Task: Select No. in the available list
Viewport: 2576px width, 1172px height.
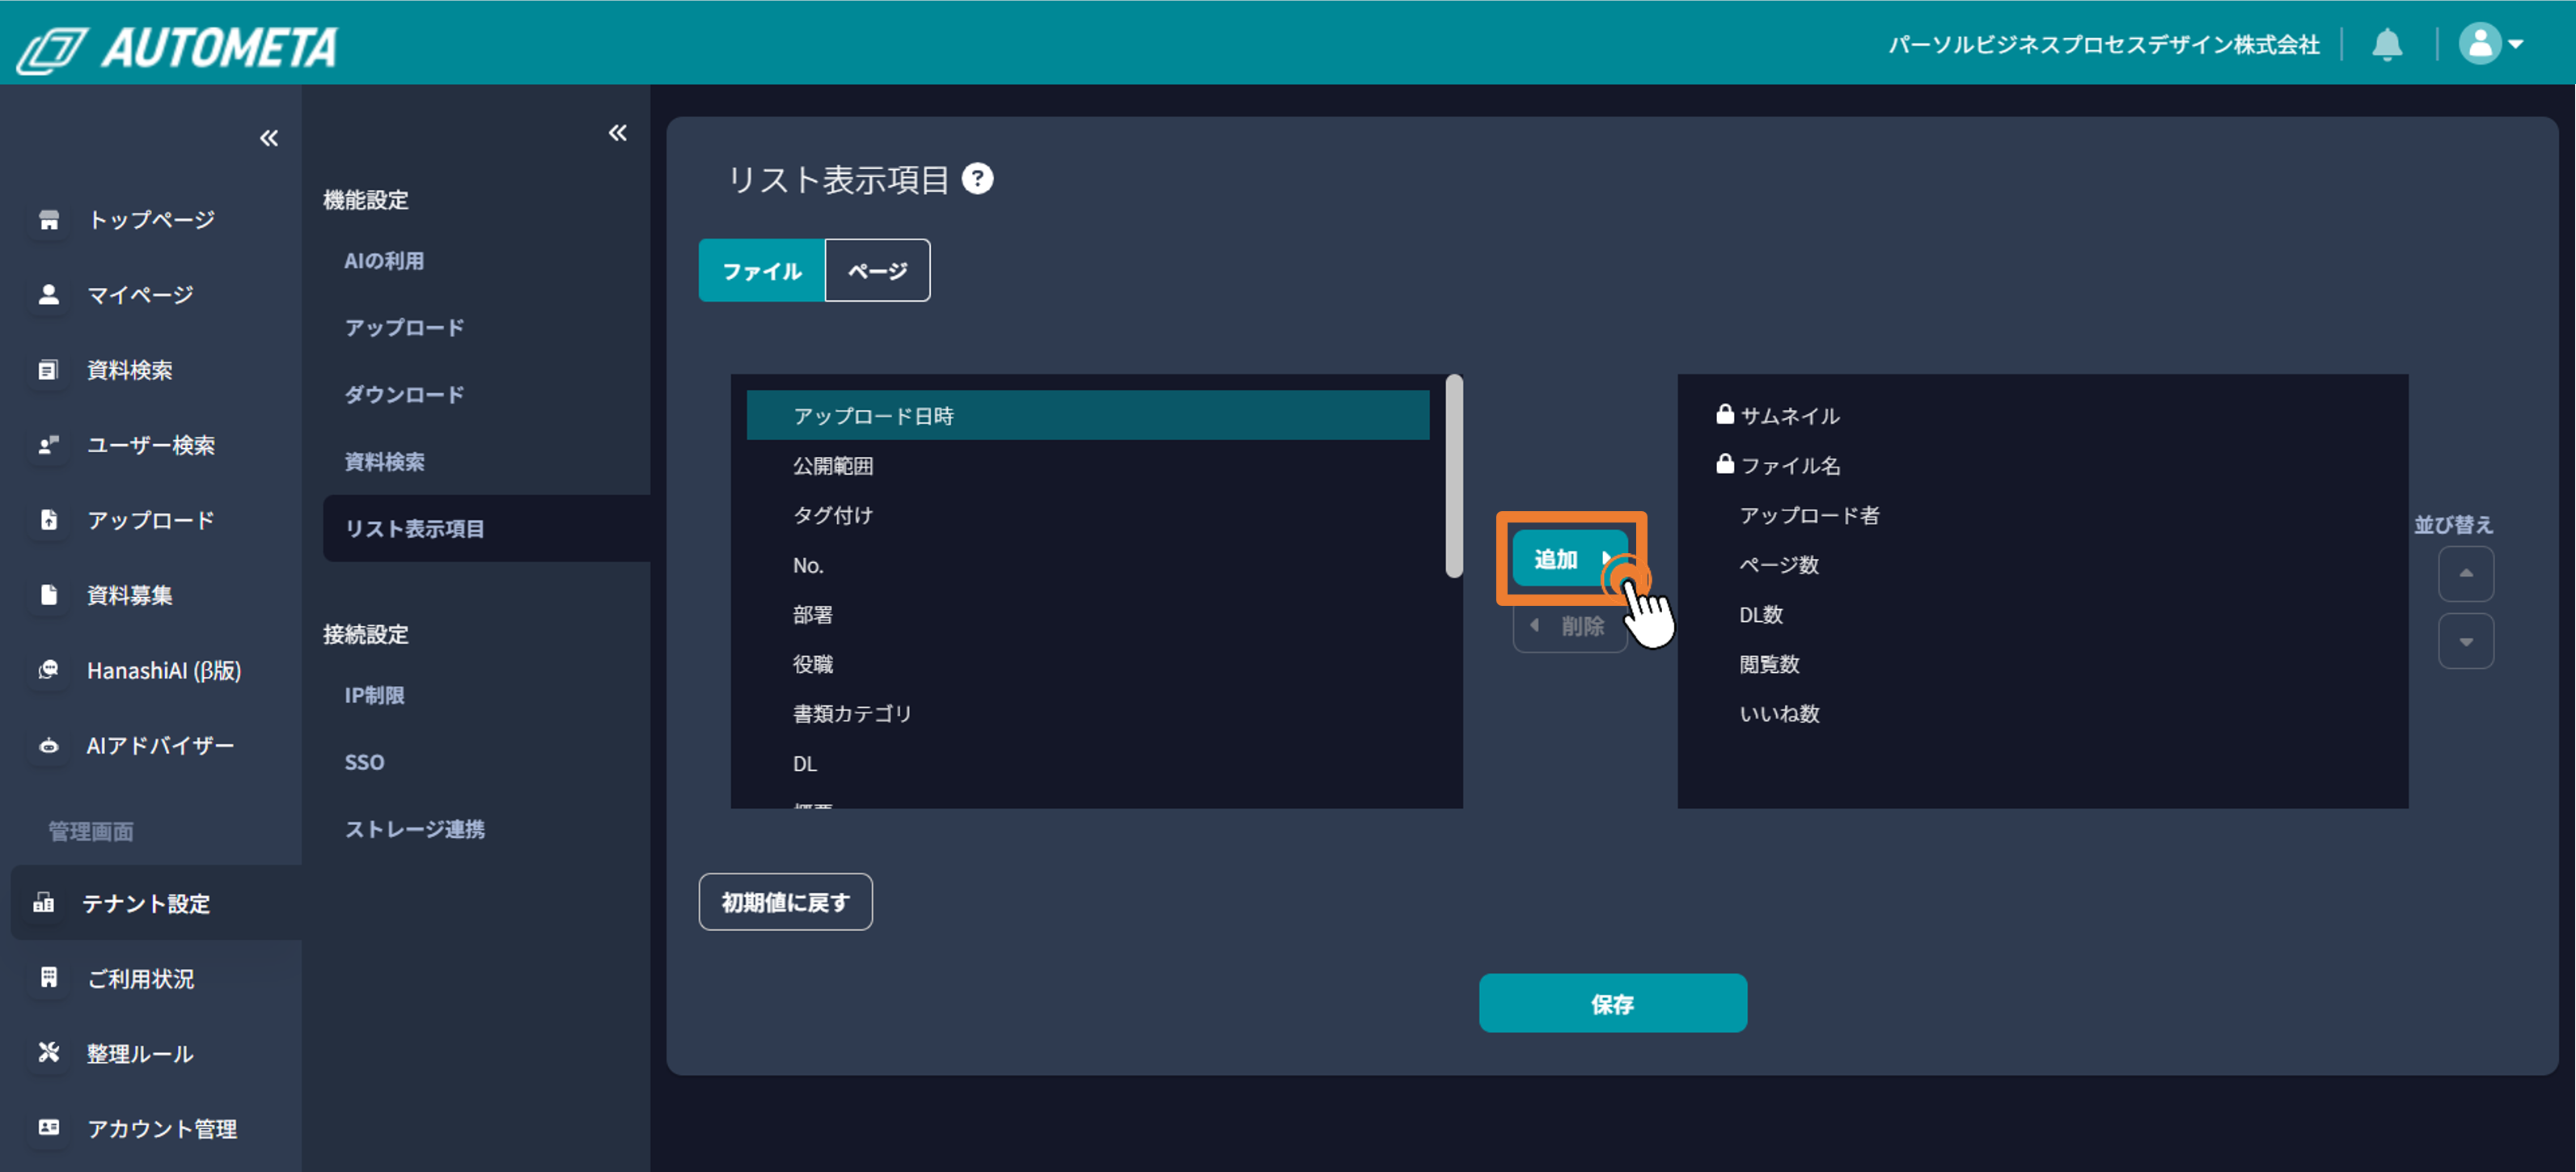Action: [x=1088, y=565]
